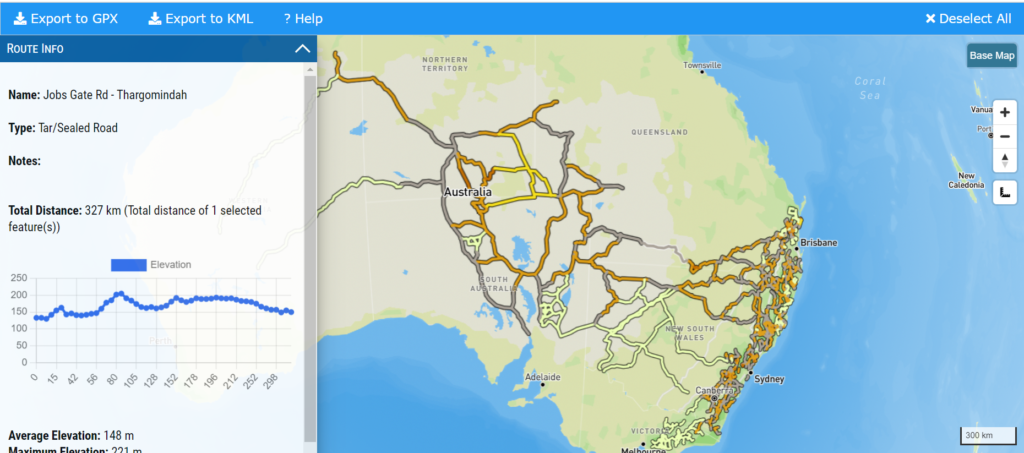This screenshot has width=1024, height=453.
Task: Click the New Caledonia label on map
Action: pyautogui.click(x=966, y=180)
